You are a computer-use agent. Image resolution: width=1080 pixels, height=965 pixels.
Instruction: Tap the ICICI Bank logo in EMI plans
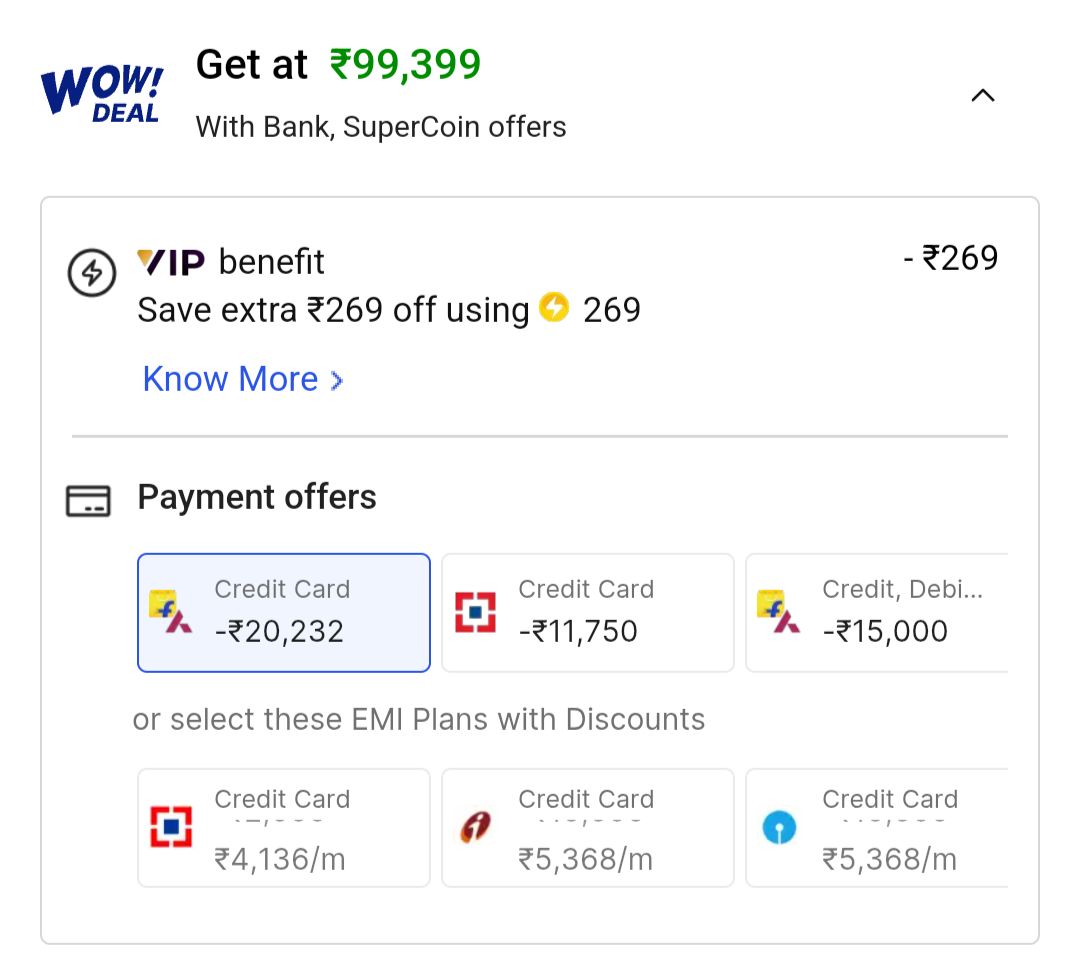click(x=476, y=827)
